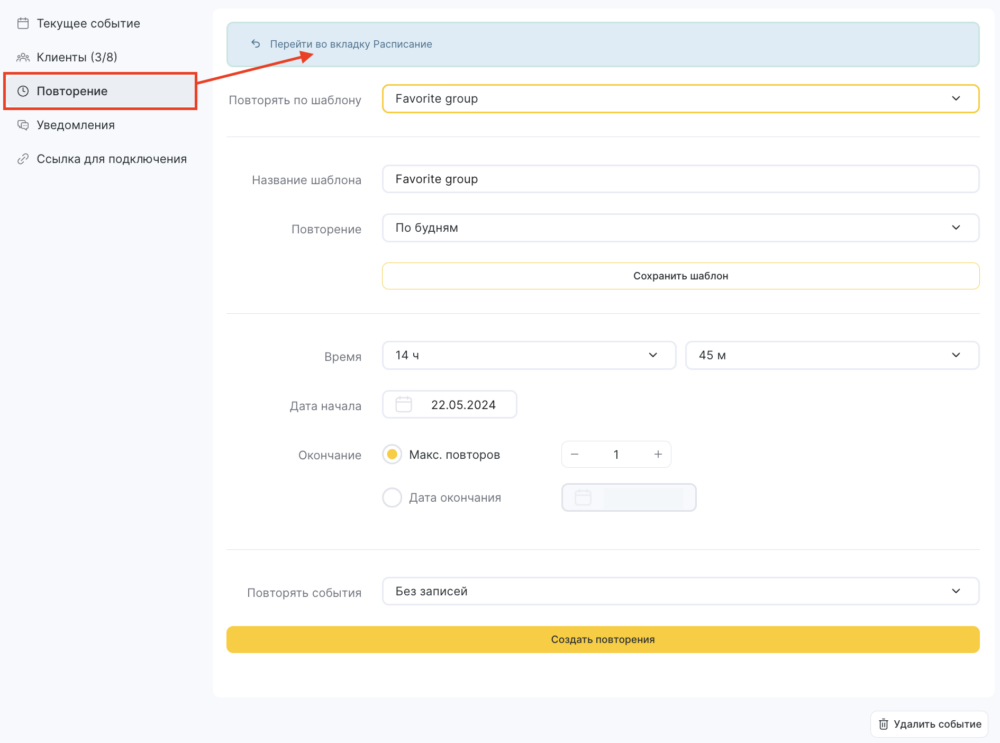The width and height of the screenshot is (1000, 743).
Task: Click the back arrow icon in the schedule banner
Action: (256, 44)
